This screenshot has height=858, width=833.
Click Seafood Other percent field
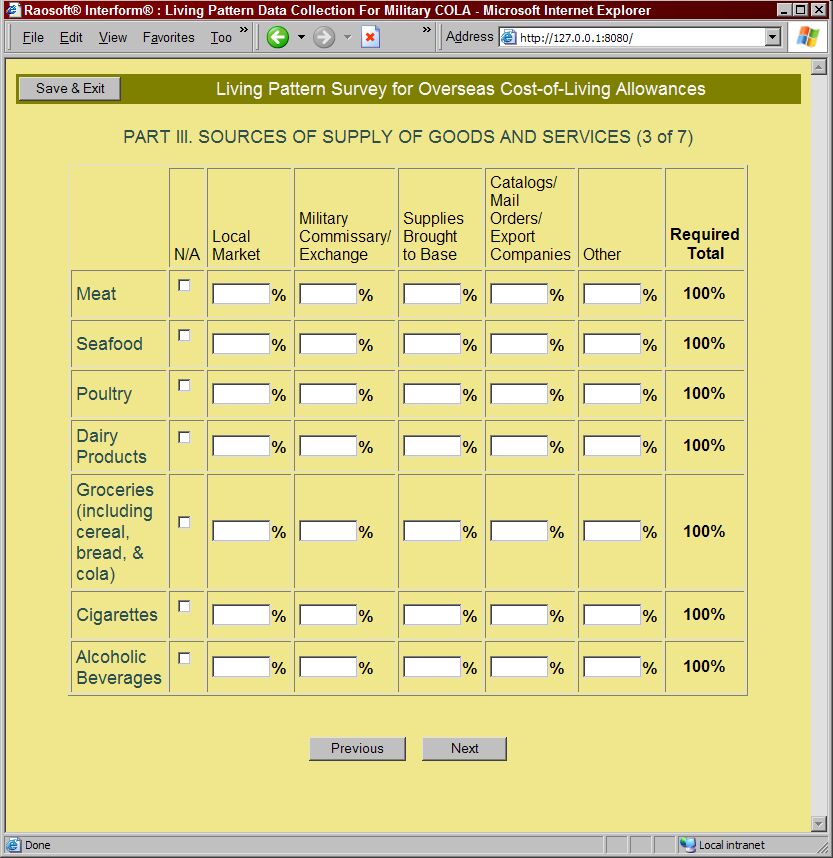point(612,344)
